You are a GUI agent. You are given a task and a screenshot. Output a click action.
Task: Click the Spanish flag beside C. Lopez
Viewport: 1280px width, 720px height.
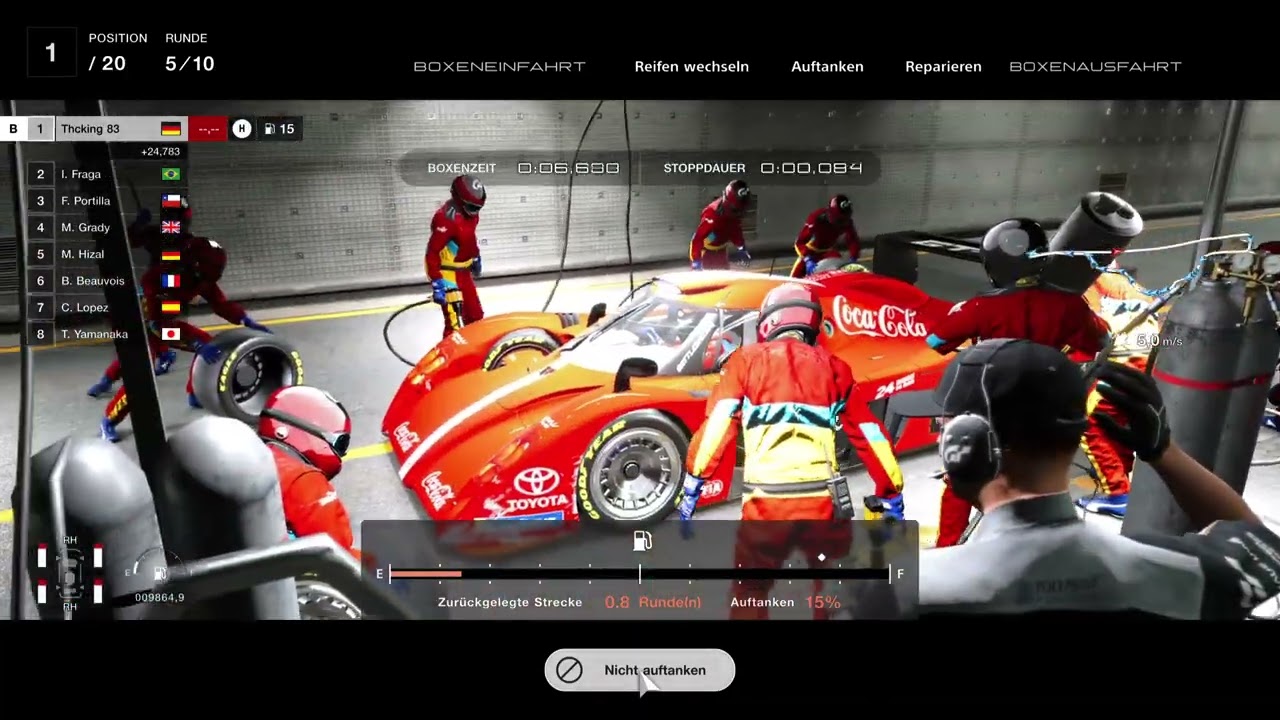pos(171,307)
